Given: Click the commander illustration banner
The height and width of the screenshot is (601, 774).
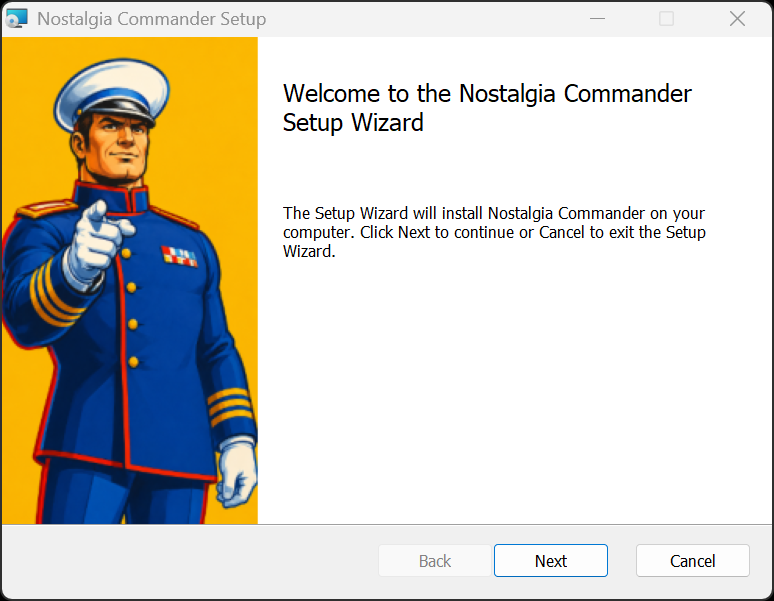Looking at the screenshot, I should [130, 280].
